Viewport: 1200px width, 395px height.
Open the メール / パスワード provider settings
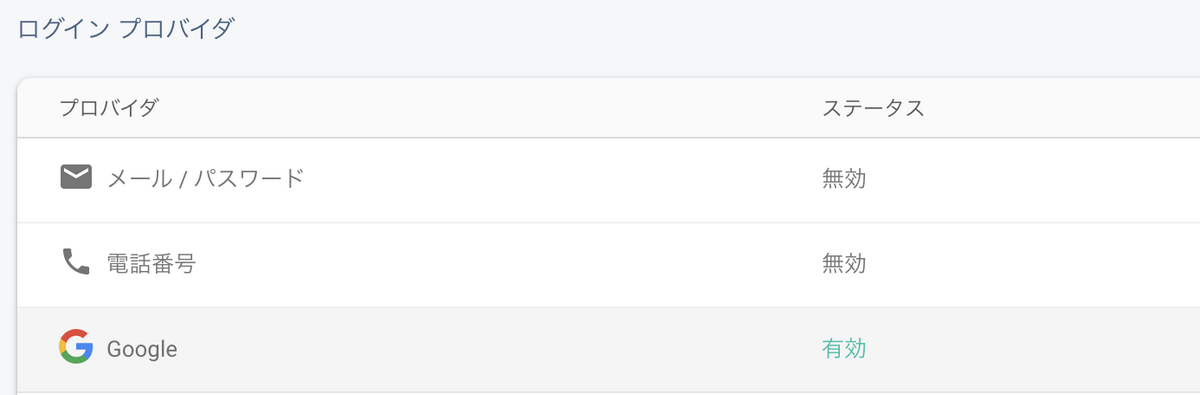tap(205, 179)
